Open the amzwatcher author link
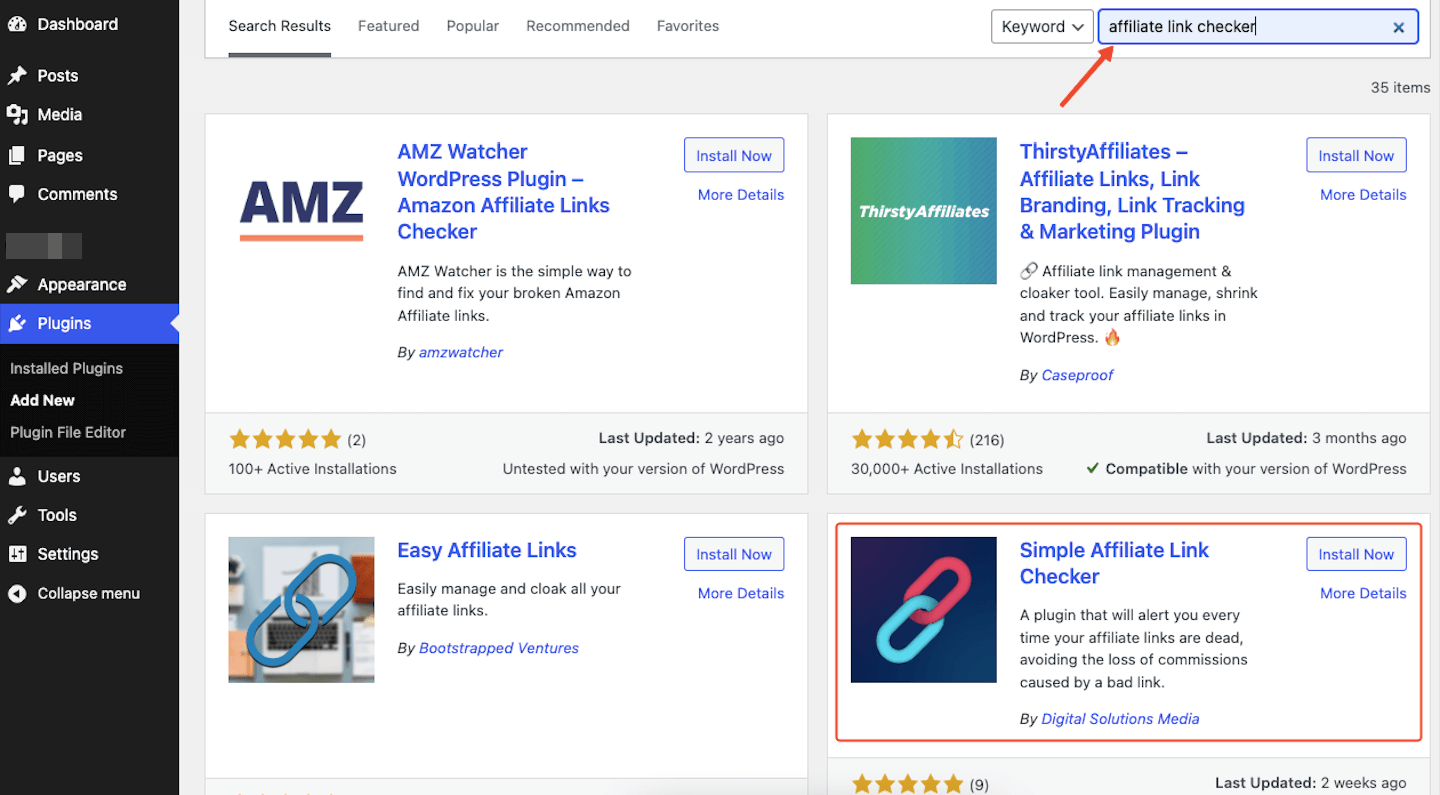The image size is (1440, 795). coord(461,352)
